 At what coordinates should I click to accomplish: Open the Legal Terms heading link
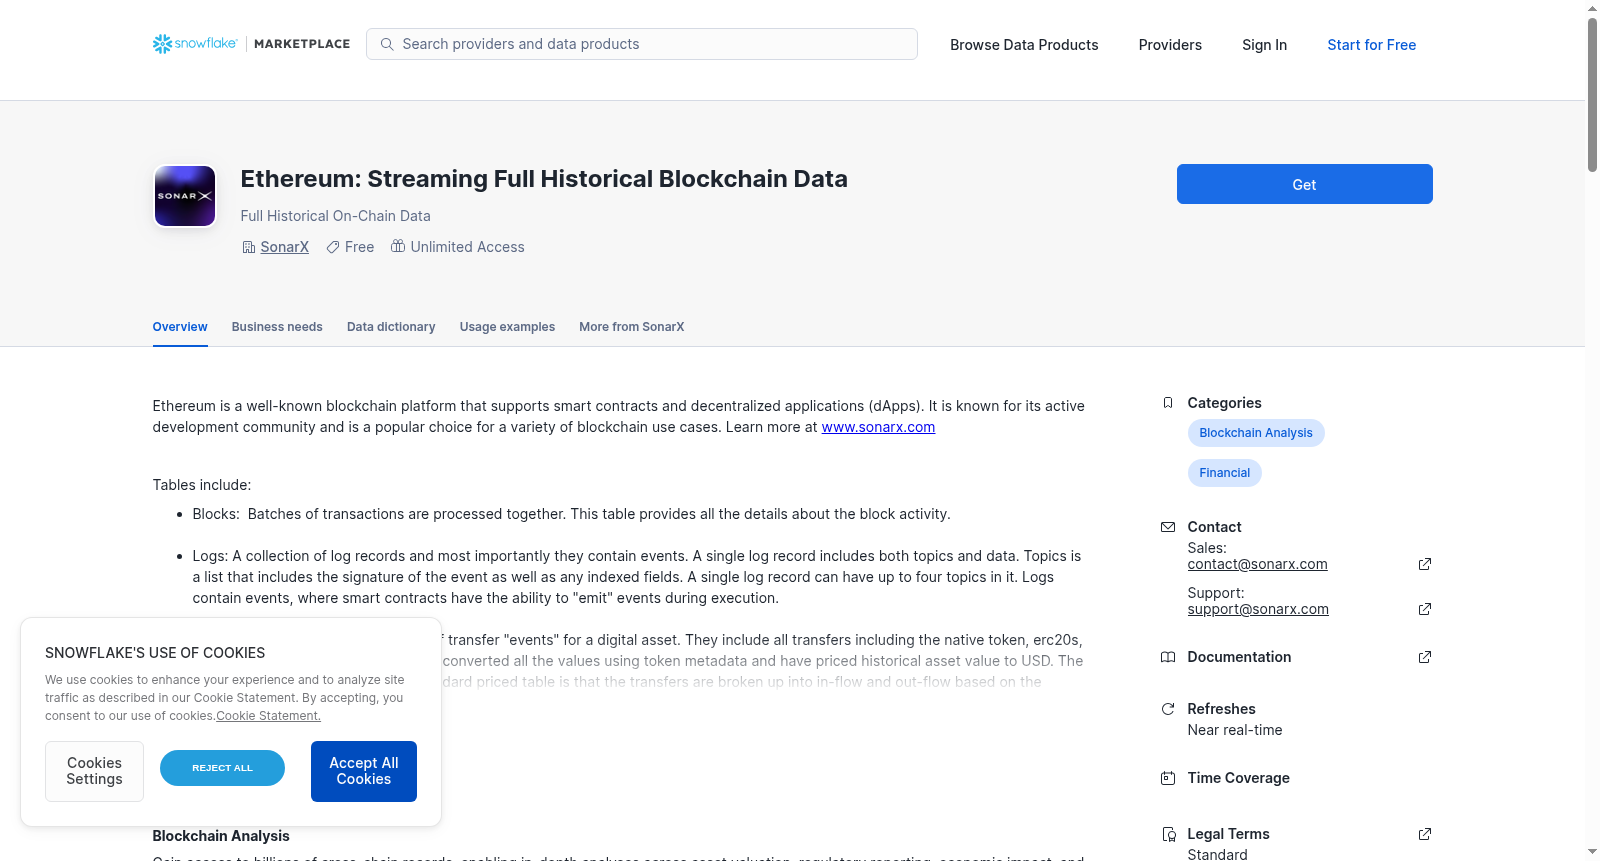point(1228,834)
